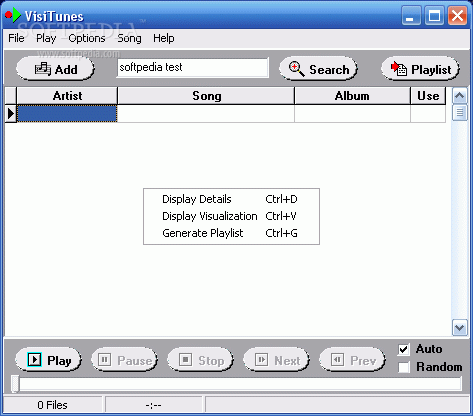473x416 pixels.
Task: Click the row selector arrow of first row
Action: (x=11, y=114)
